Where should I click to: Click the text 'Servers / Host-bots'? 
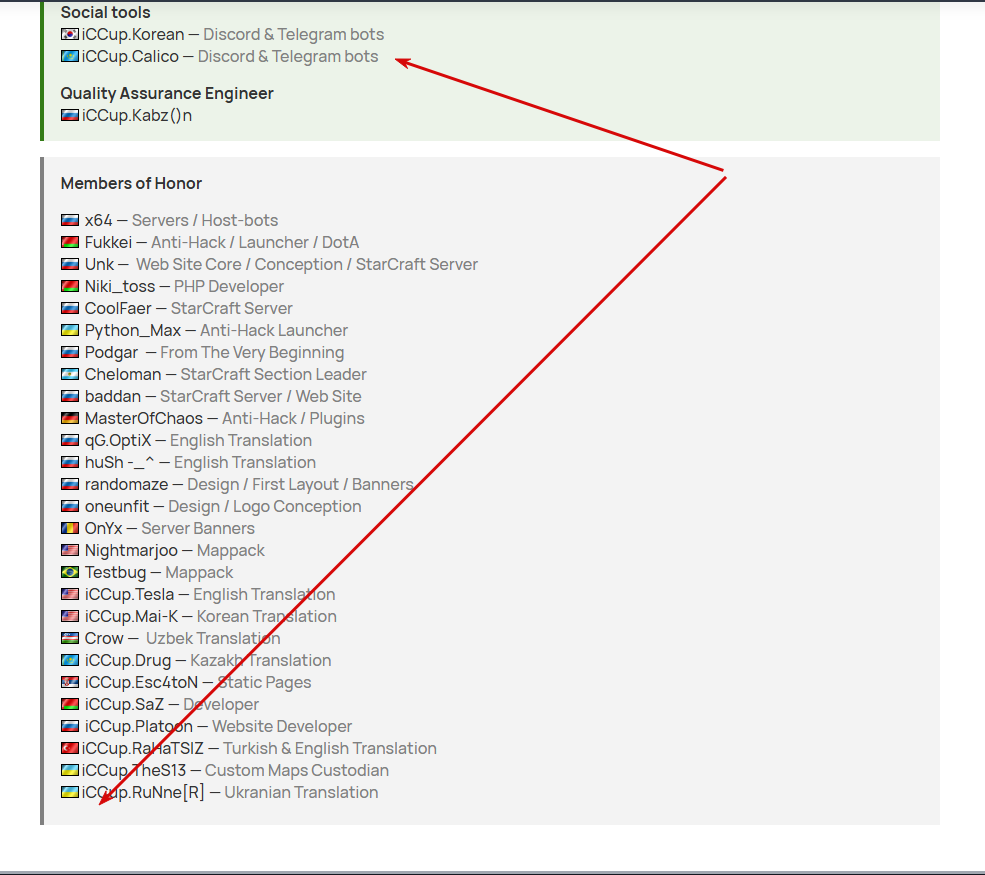(x=205, y=220)
